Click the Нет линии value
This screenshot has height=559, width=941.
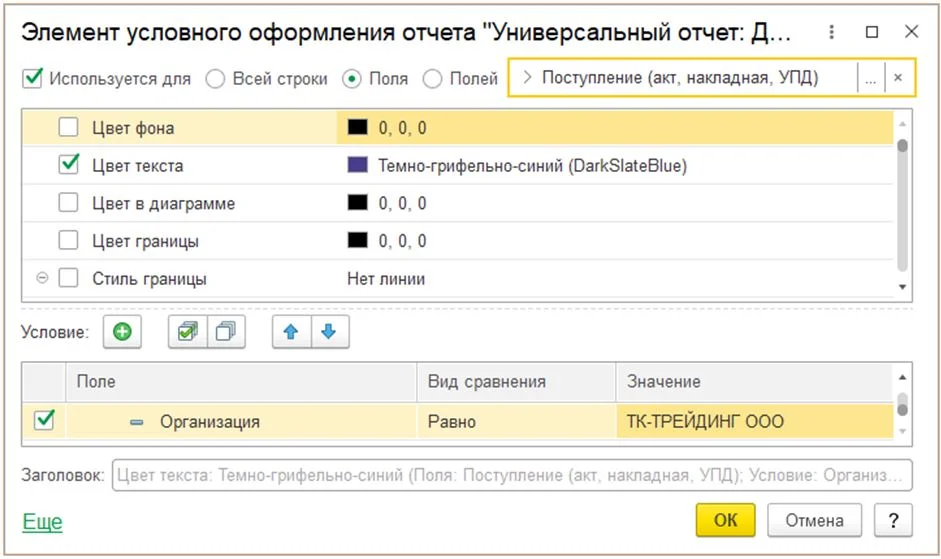coord(386,279)
